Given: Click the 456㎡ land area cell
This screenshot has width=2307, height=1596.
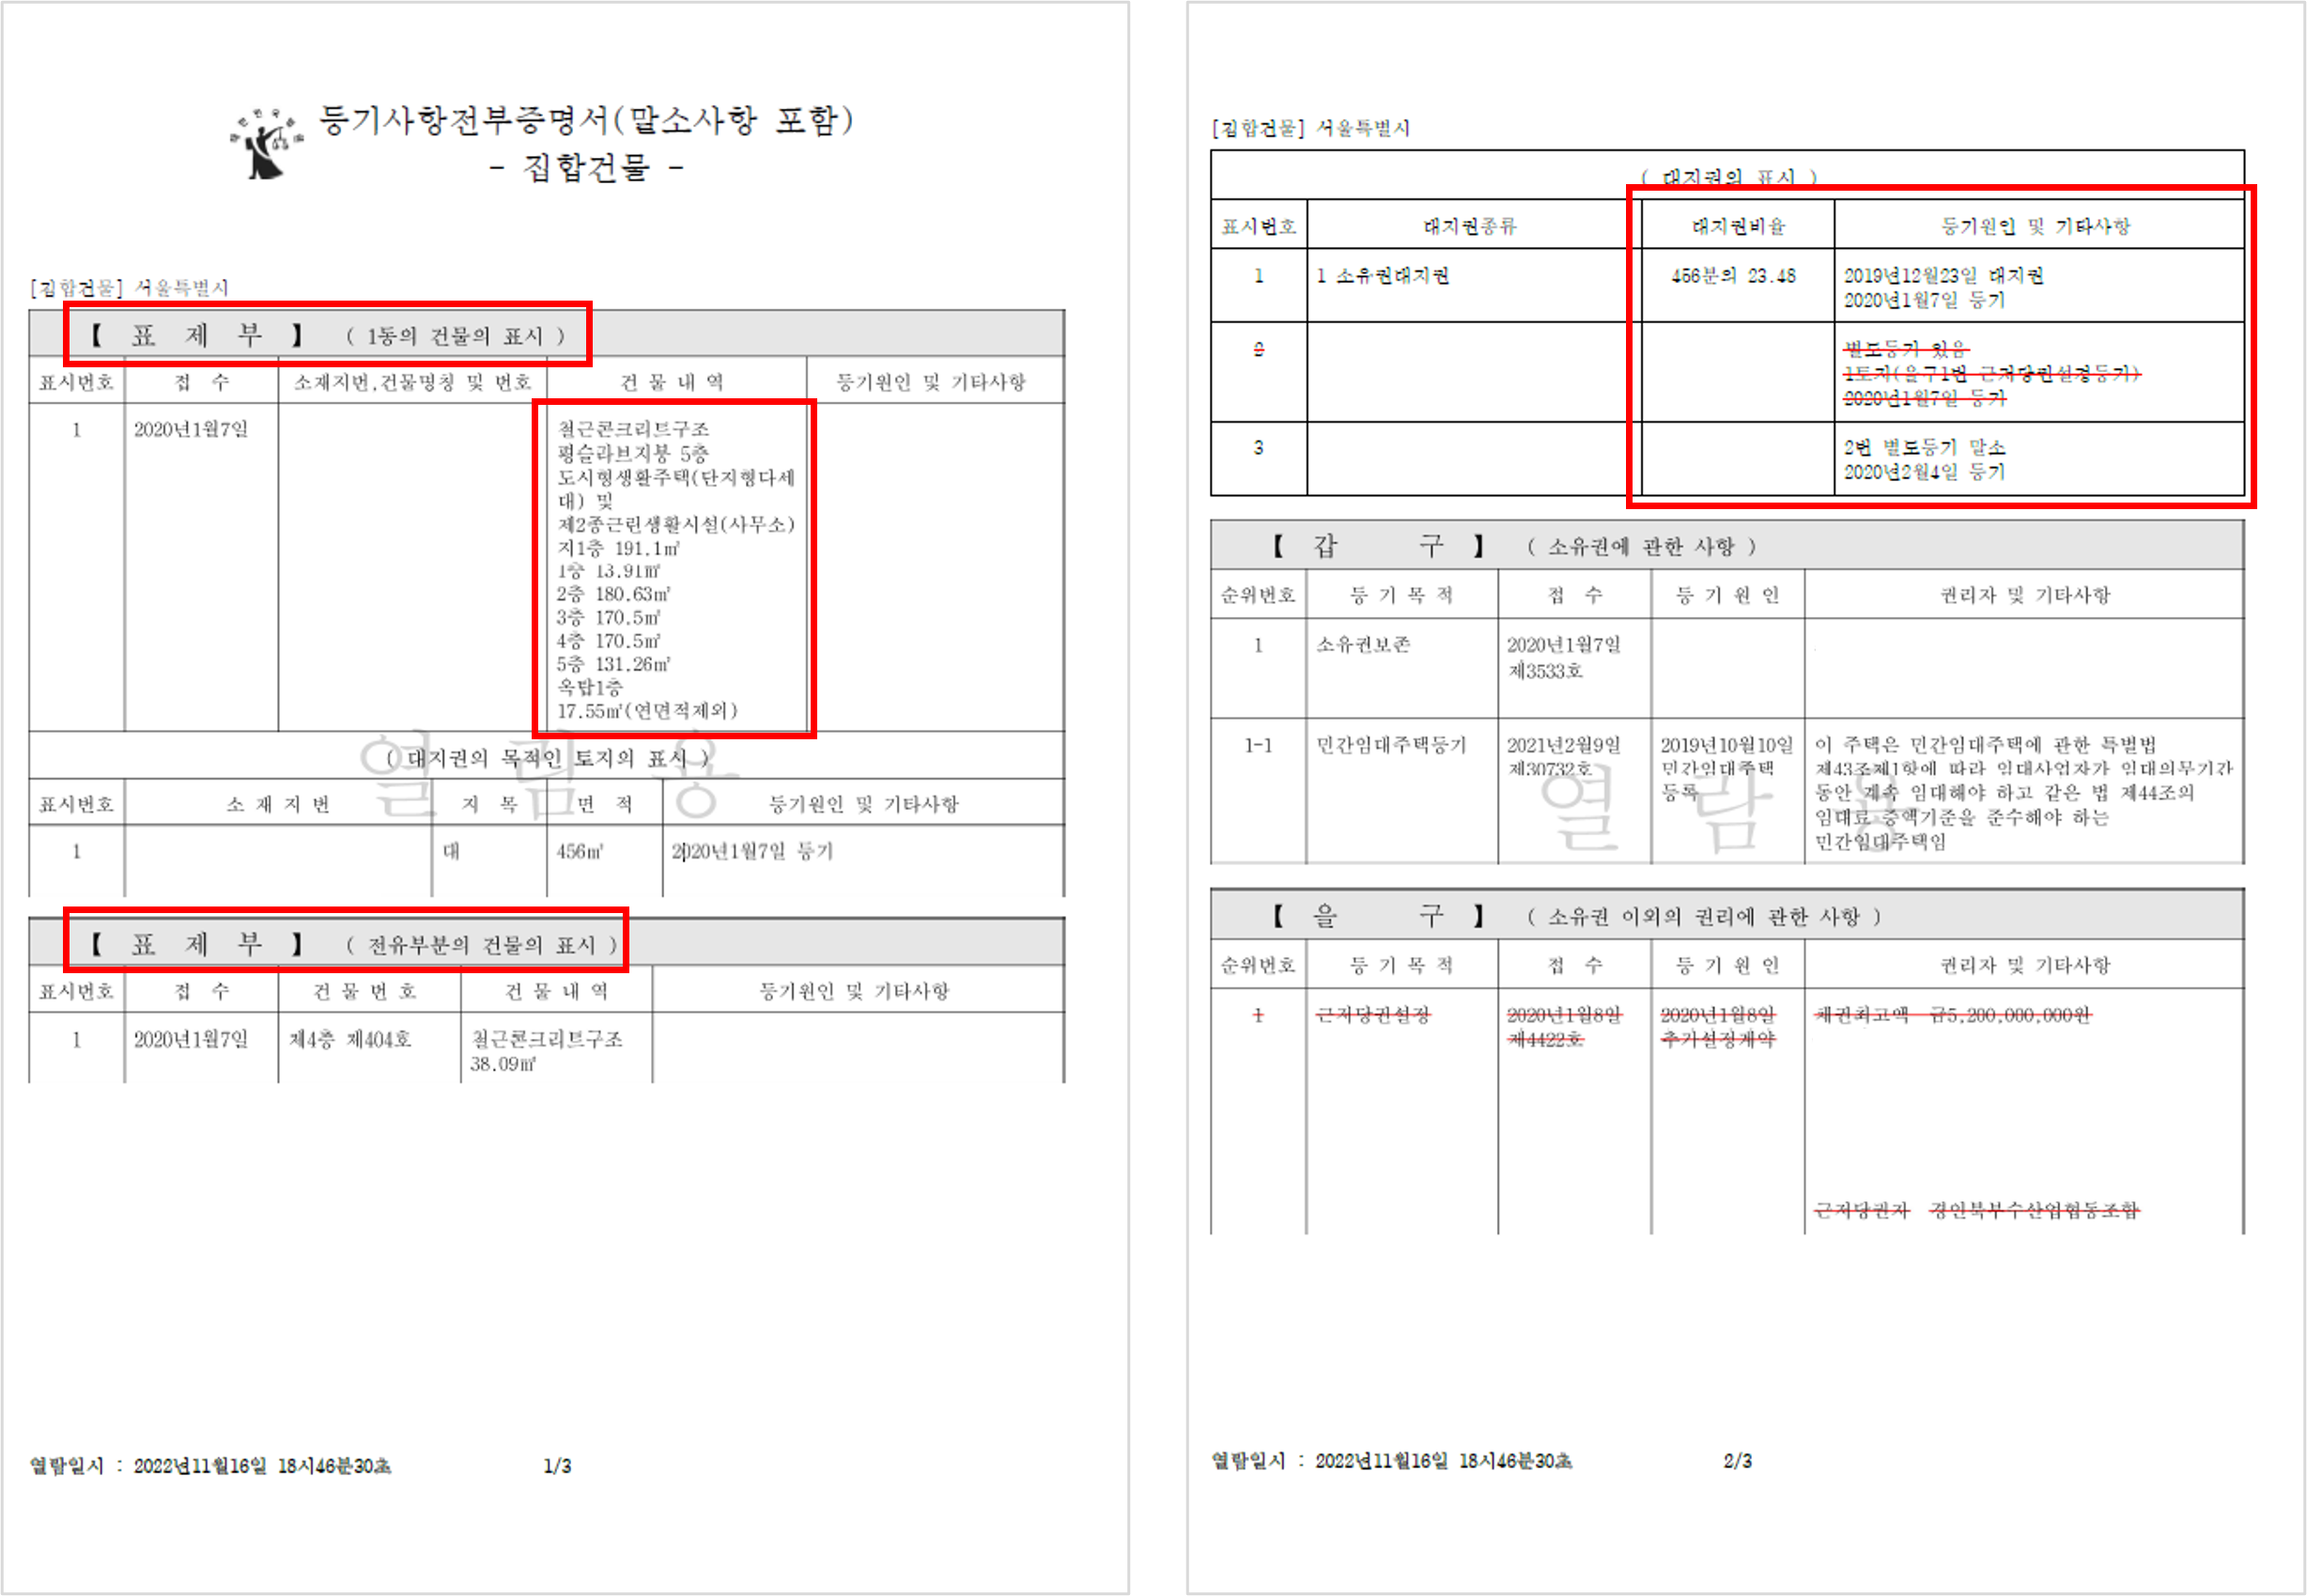Looking at the screenshot, I should [580, 852].
